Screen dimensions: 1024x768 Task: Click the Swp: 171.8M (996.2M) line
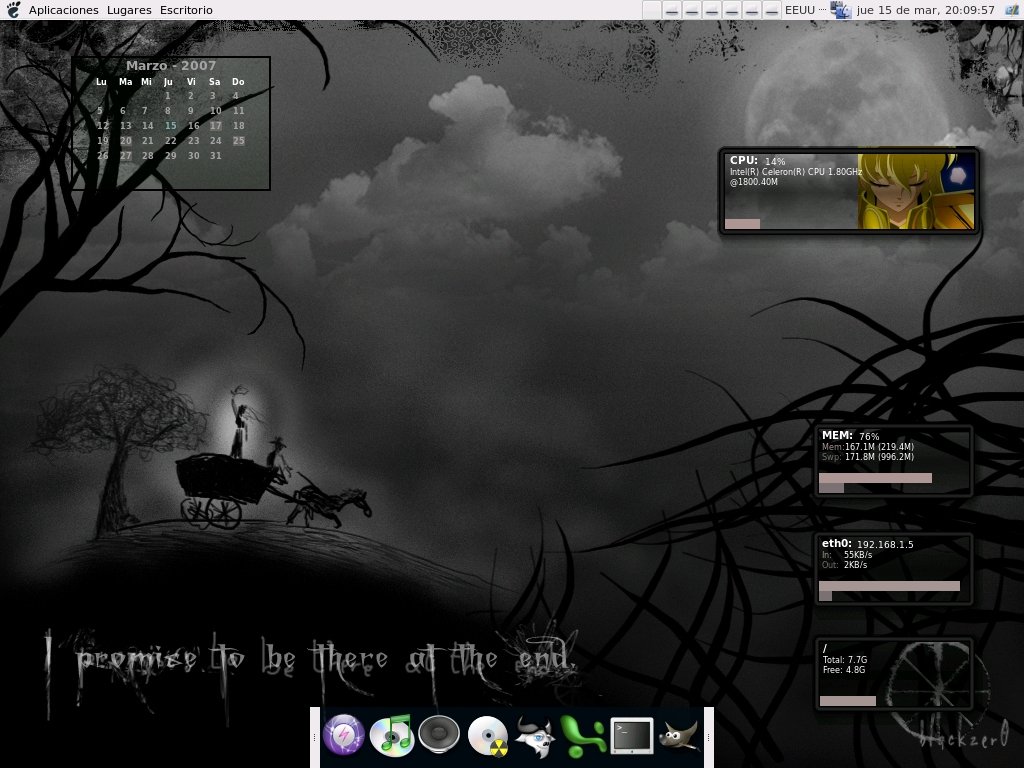tap(868, 457)
